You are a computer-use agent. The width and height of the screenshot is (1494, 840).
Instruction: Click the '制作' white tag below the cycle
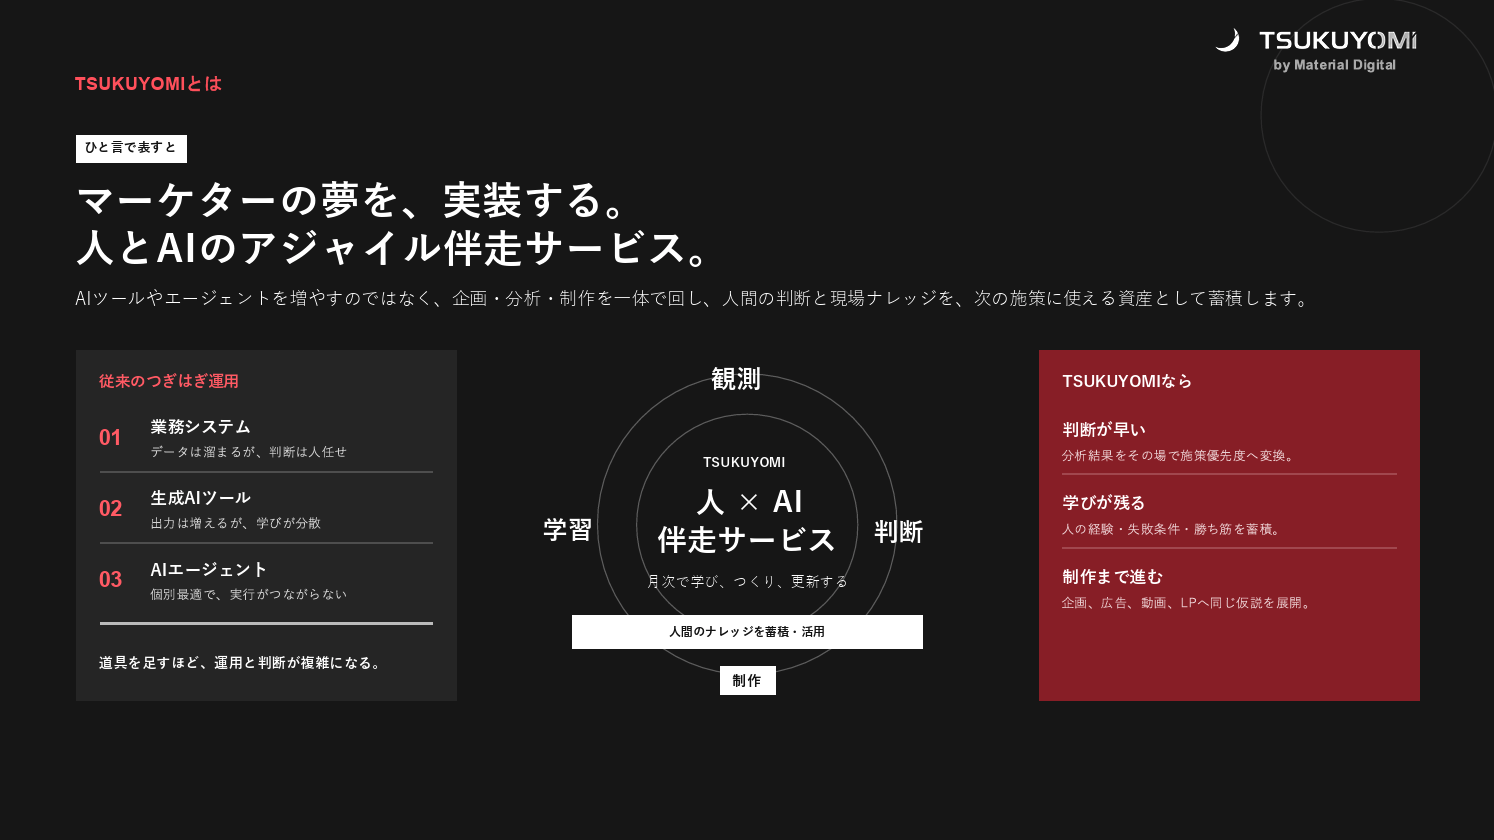[747, 681]
